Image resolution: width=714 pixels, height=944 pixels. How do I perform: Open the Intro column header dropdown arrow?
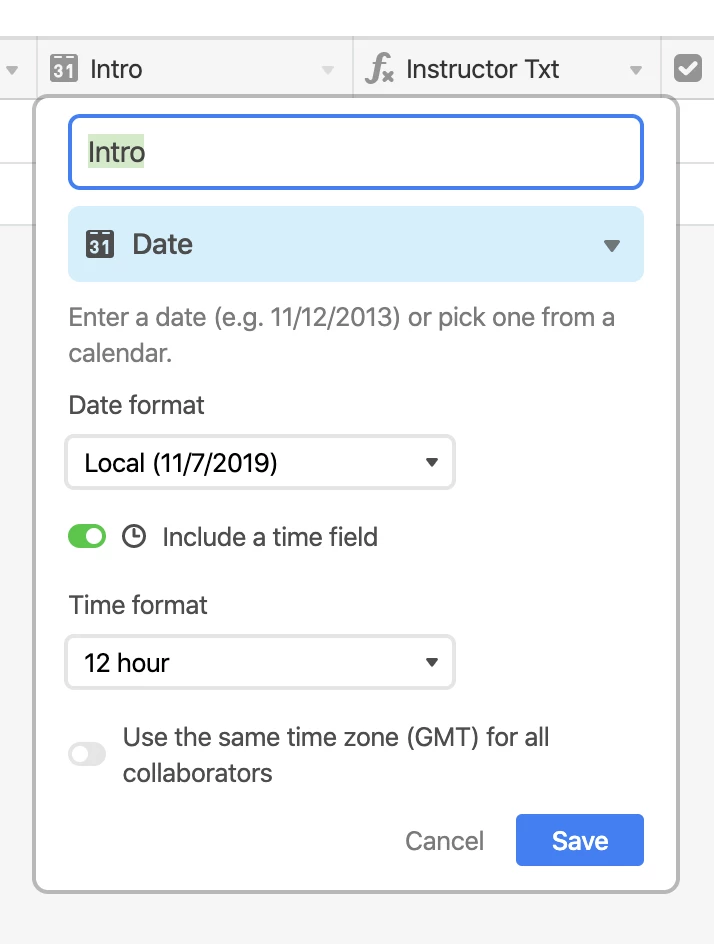[x=327, y=71]
